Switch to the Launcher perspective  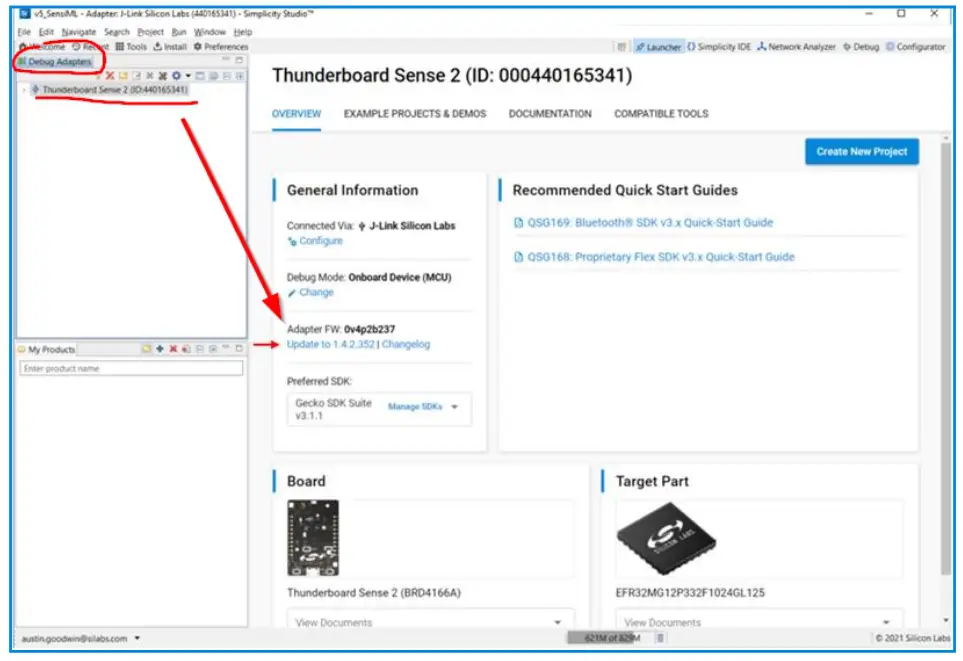pyautogui.click(x=658, y=47)
